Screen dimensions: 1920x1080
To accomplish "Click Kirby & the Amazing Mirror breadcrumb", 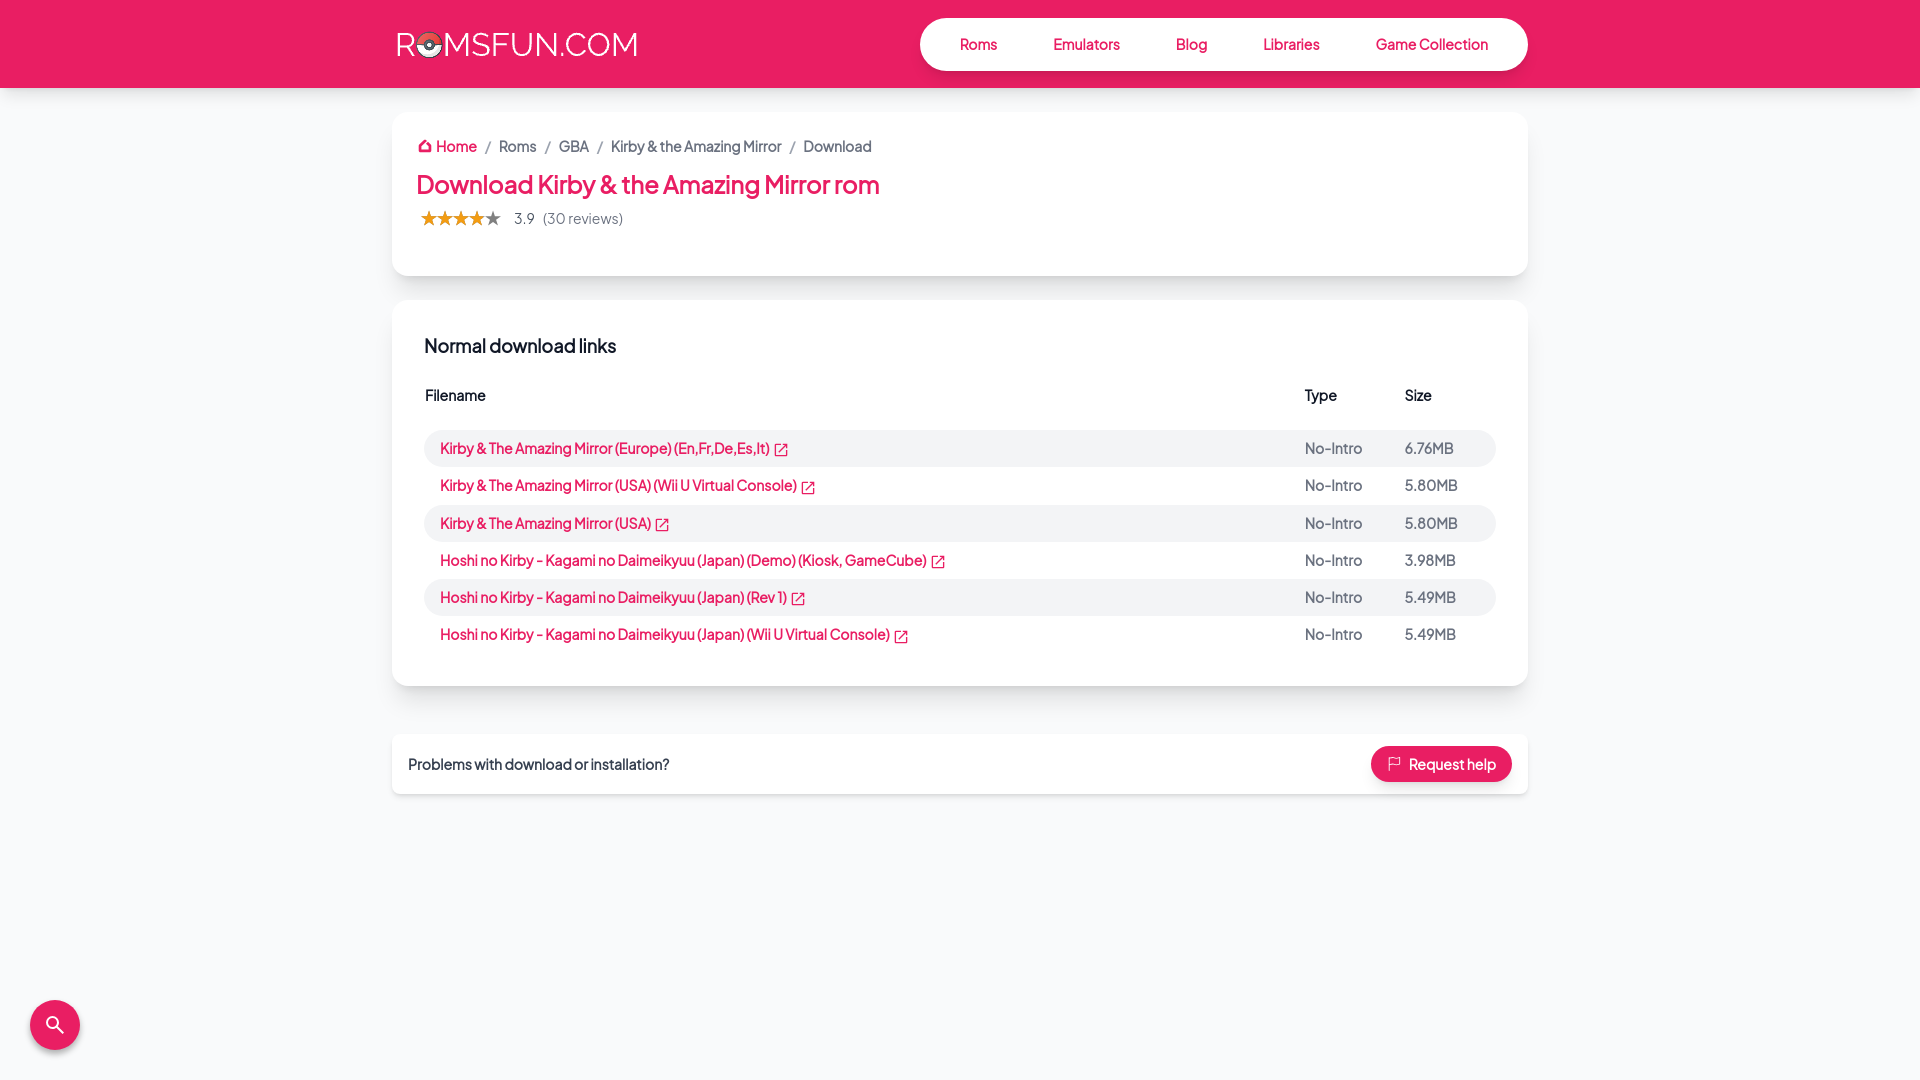I will coord(696,146).
